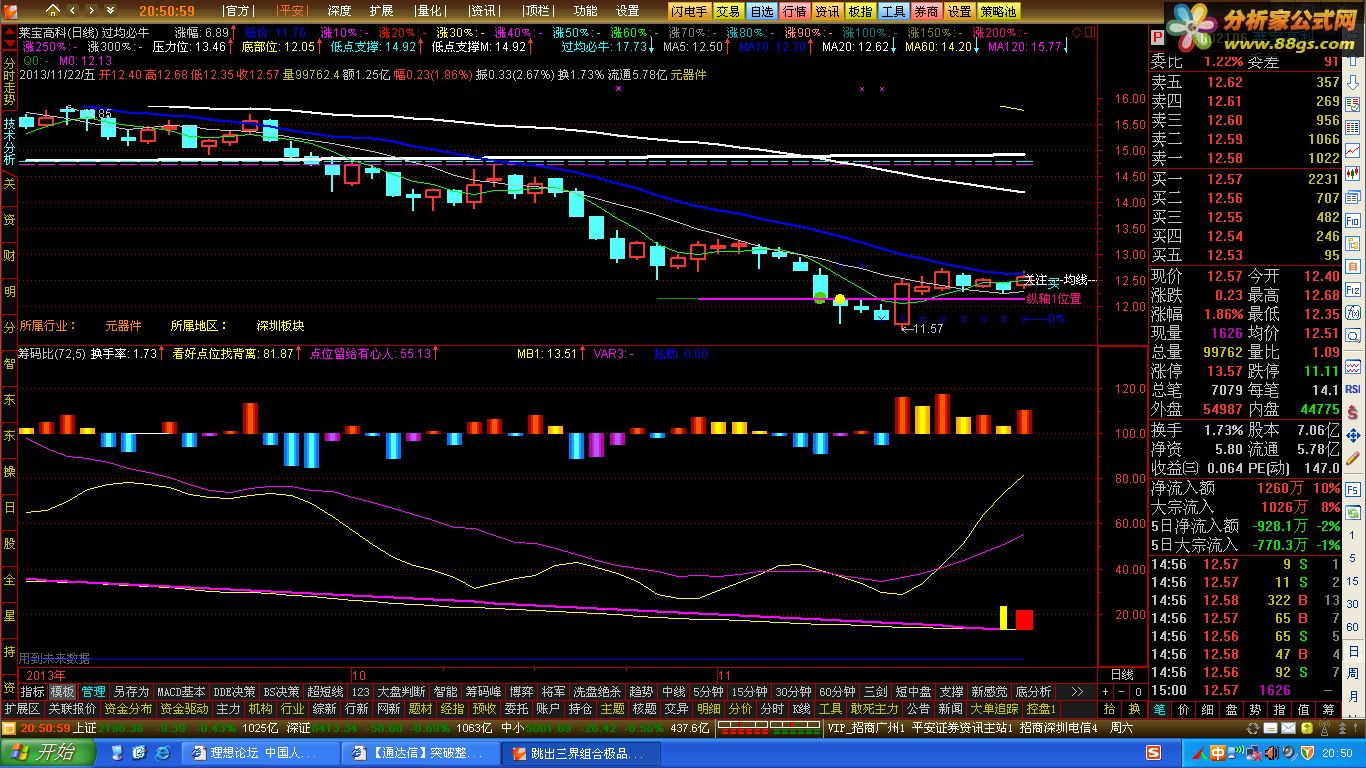Click the 扩展区 tab in the bottom row
This screenshot has height=768, width=1366.
click(x=22, y=708)
